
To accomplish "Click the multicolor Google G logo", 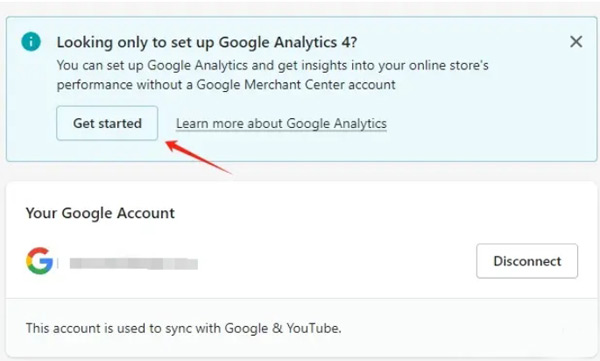I will [x=40, y=261].
